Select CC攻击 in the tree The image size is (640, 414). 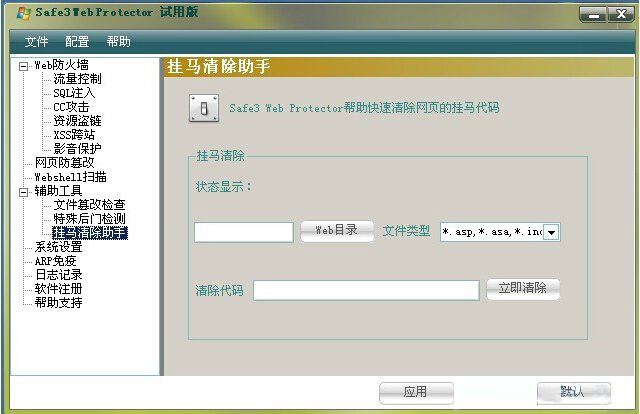click(71, 107)
